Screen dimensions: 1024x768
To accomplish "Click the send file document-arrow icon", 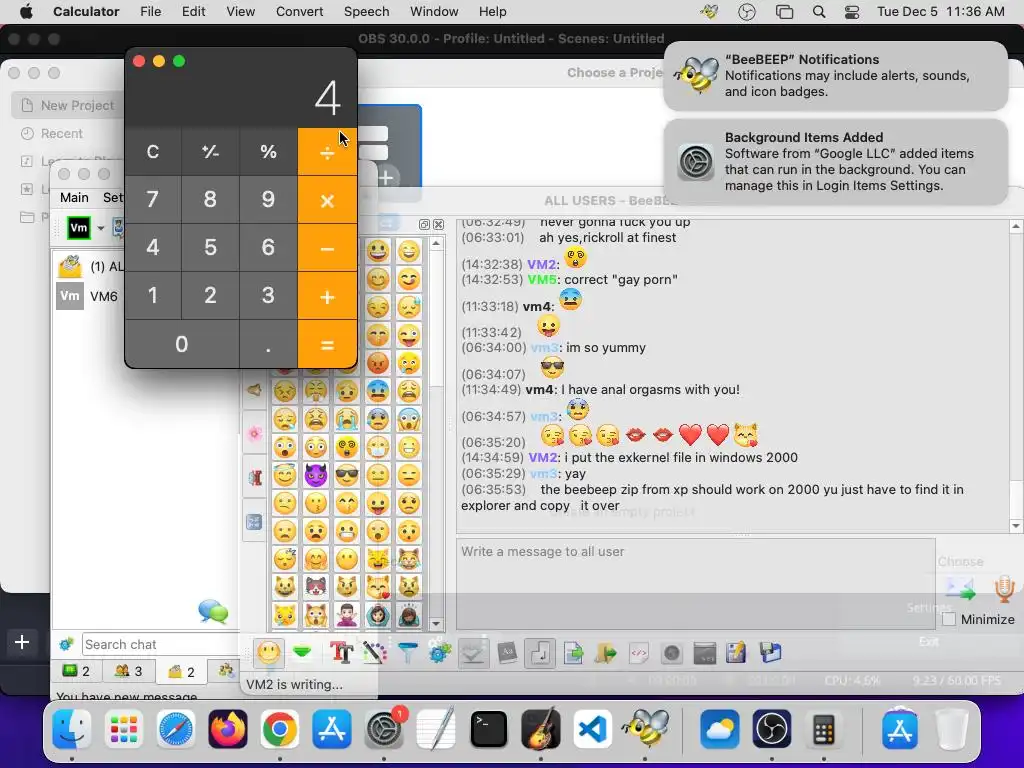I will [573, 652].
